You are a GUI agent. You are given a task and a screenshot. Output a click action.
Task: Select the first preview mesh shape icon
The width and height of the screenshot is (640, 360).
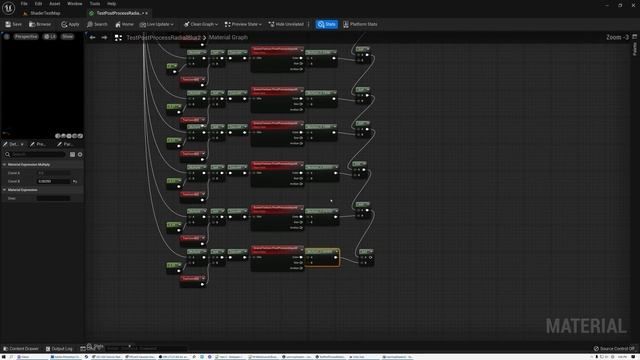pos(58,136)
